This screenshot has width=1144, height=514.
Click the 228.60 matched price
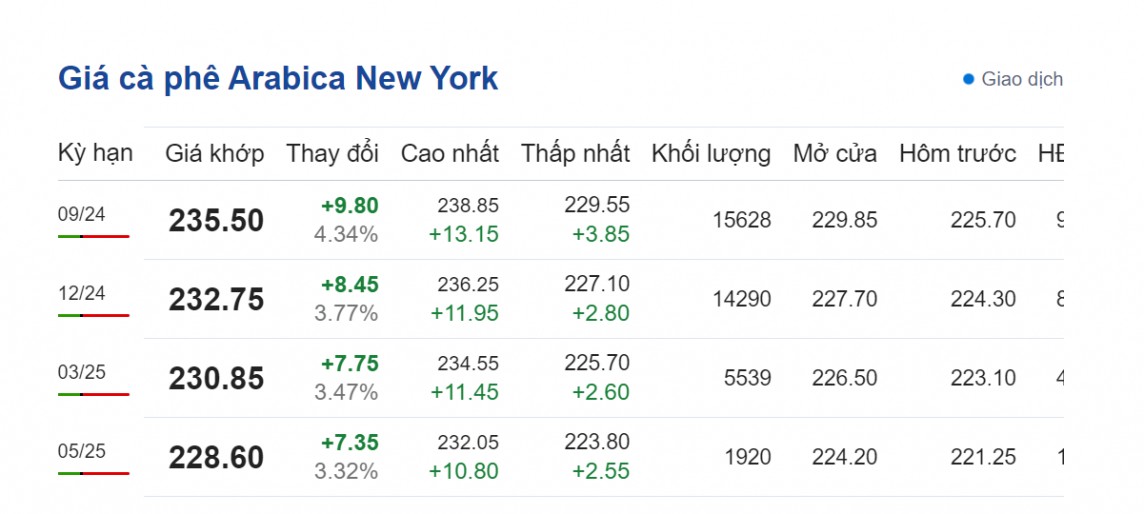(216, 458)
